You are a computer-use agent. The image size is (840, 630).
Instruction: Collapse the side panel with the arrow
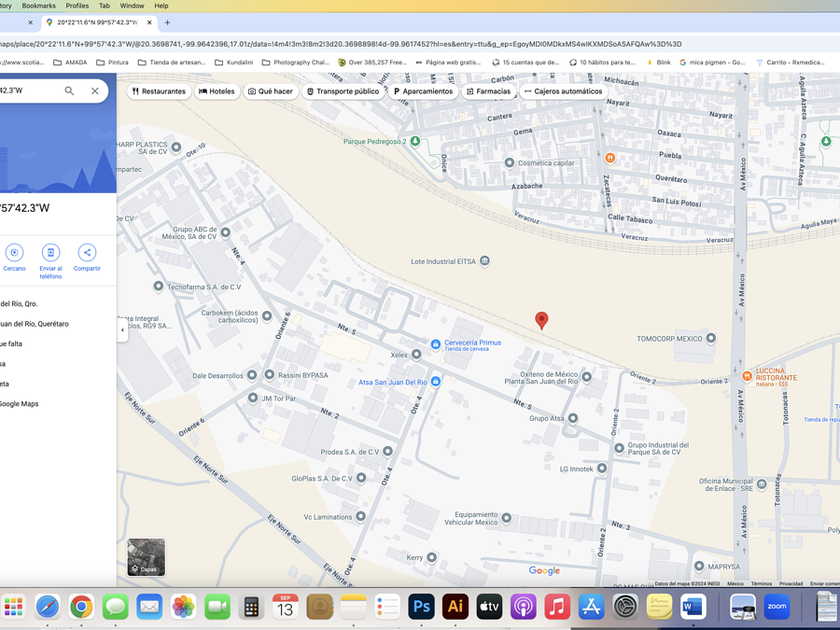point(122,330)
